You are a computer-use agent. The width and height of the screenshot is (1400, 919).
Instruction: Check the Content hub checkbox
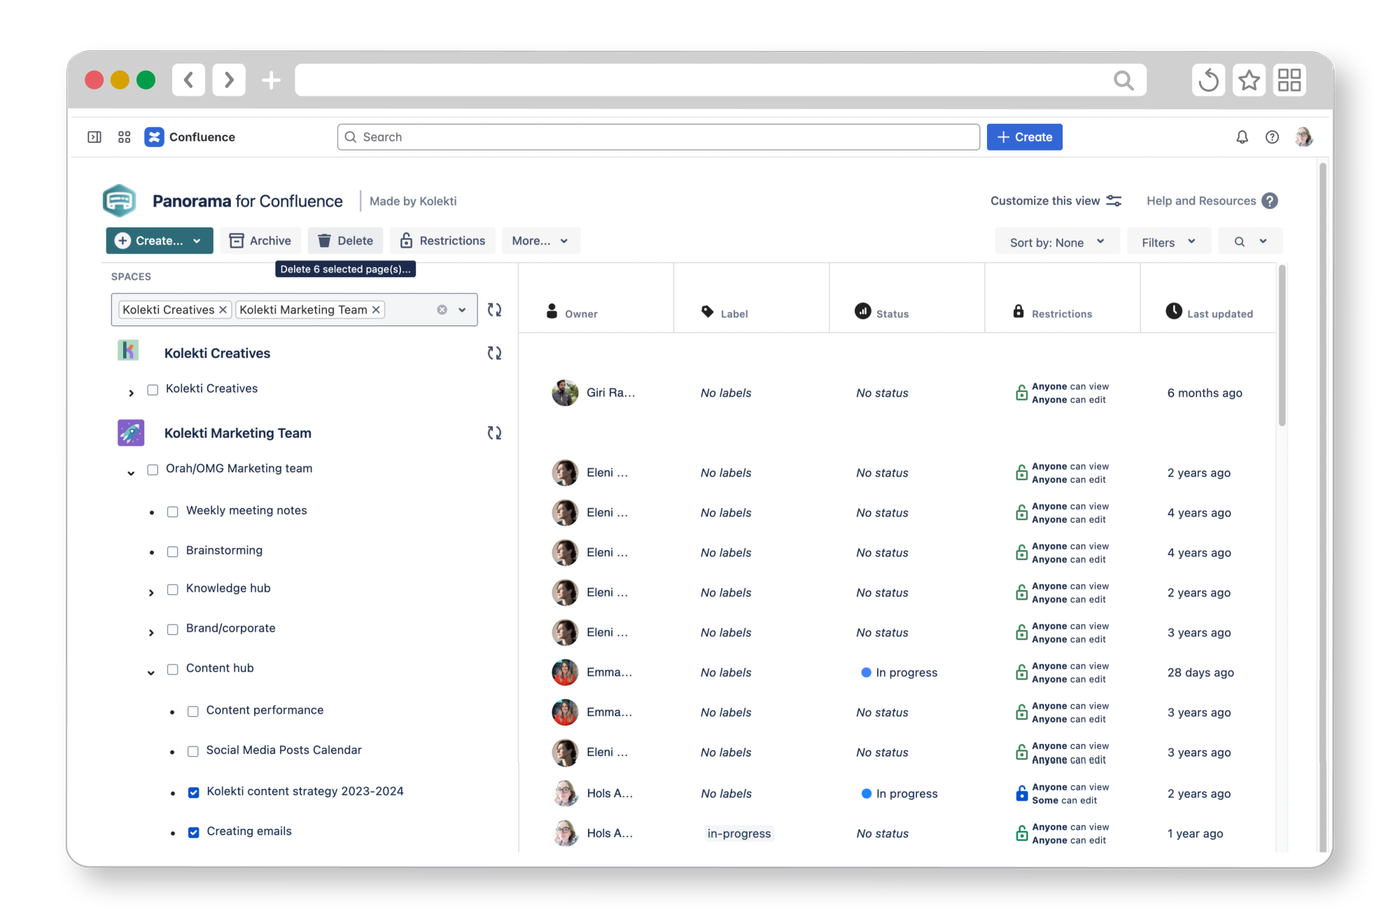(173, 670)
